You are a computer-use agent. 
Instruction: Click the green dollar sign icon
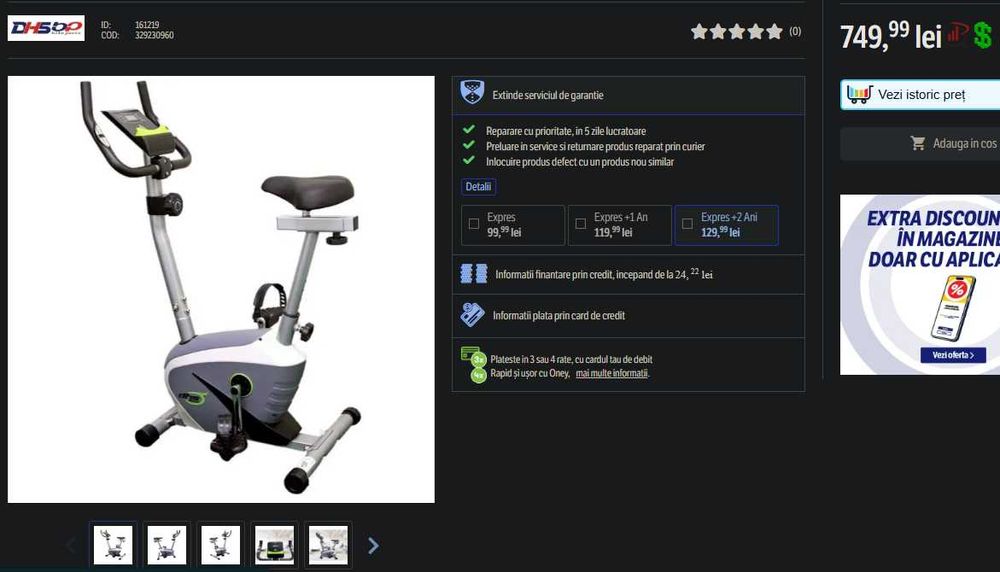point(983,35)
